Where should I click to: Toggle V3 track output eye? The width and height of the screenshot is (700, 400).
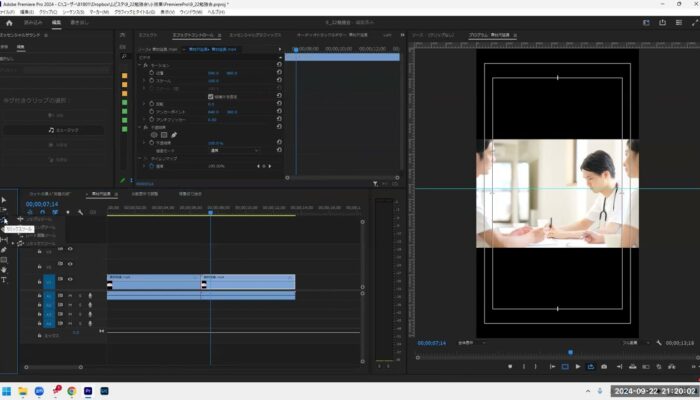tap(70, 249)
